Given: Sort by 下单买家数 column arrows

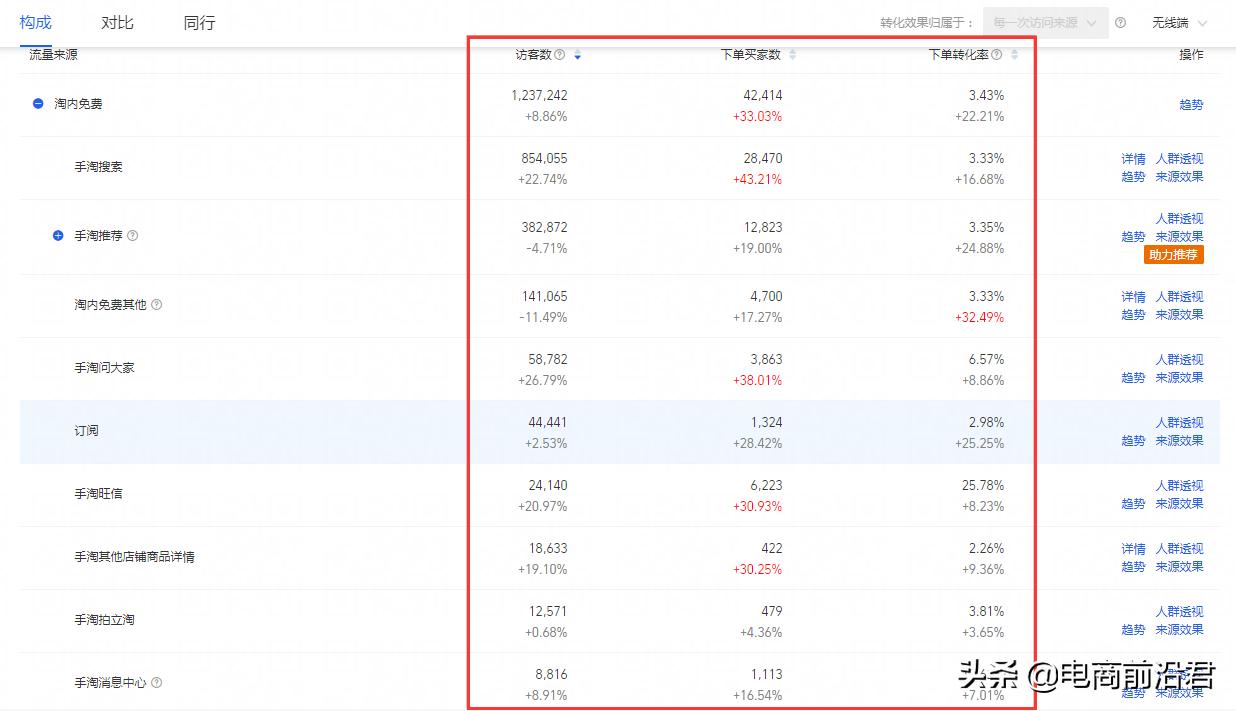Looking at the screenshot, I should pos(793,55).
